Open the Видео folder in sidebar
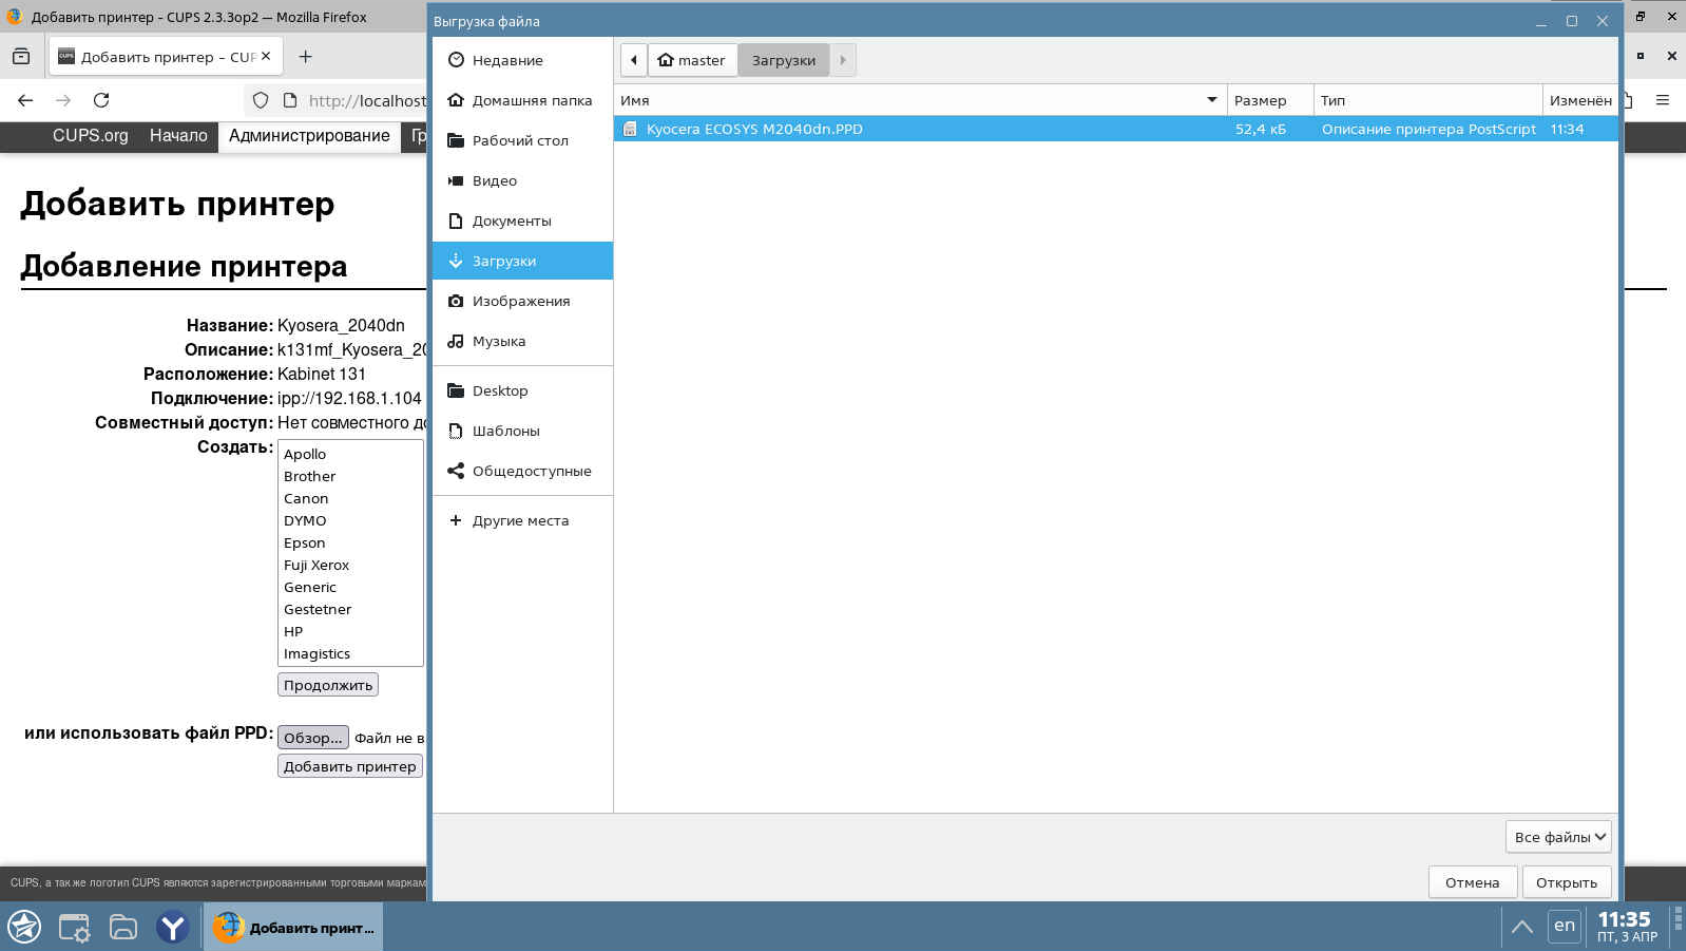 494,181
